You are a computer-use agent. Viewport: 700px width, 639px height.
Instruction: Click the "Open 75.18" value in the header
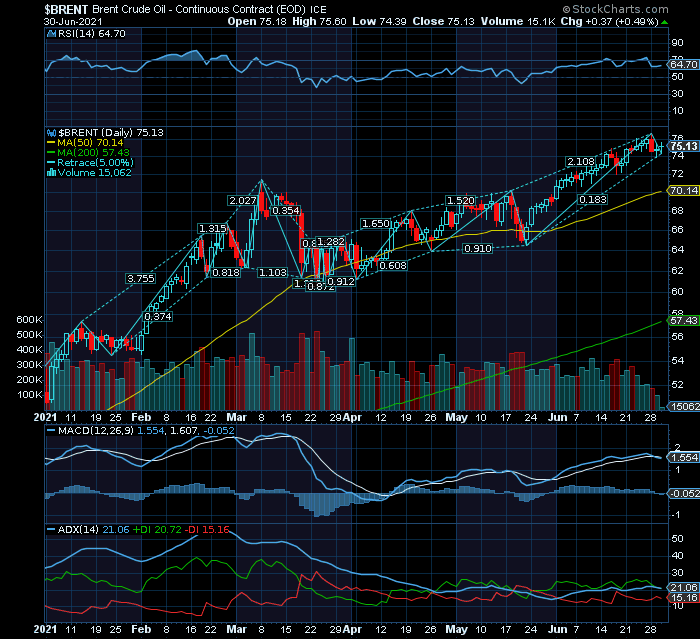(257, 21)
